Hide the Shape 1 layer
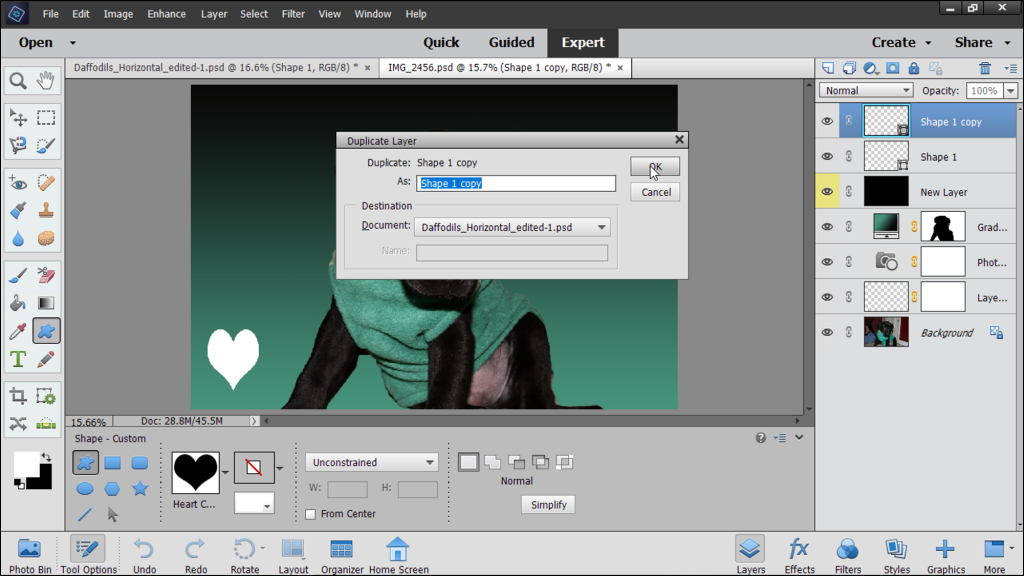The image size is (1024, 576). pos(827,157)
